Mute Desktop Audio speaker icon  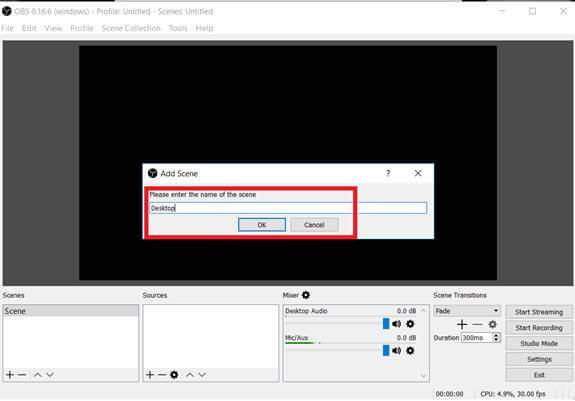click(396, 324)
